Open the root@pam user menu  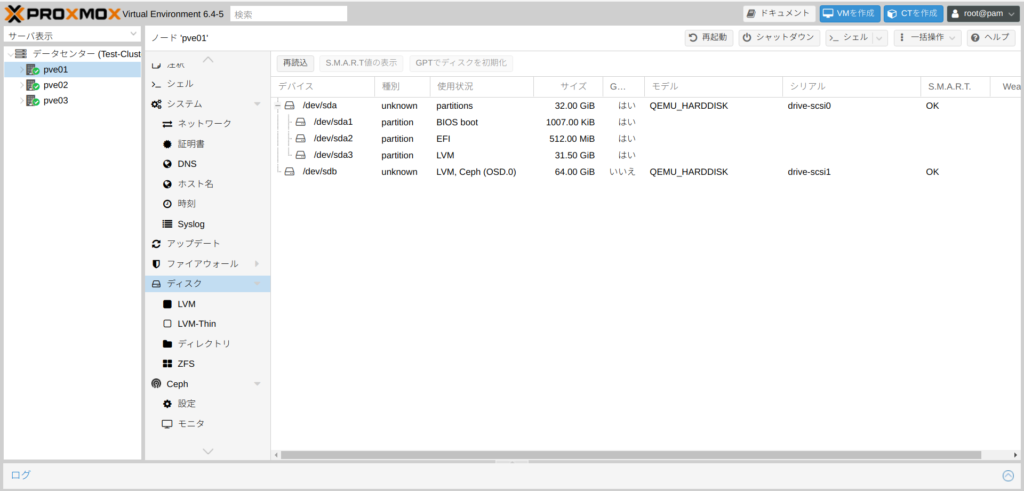pos(984,13)
